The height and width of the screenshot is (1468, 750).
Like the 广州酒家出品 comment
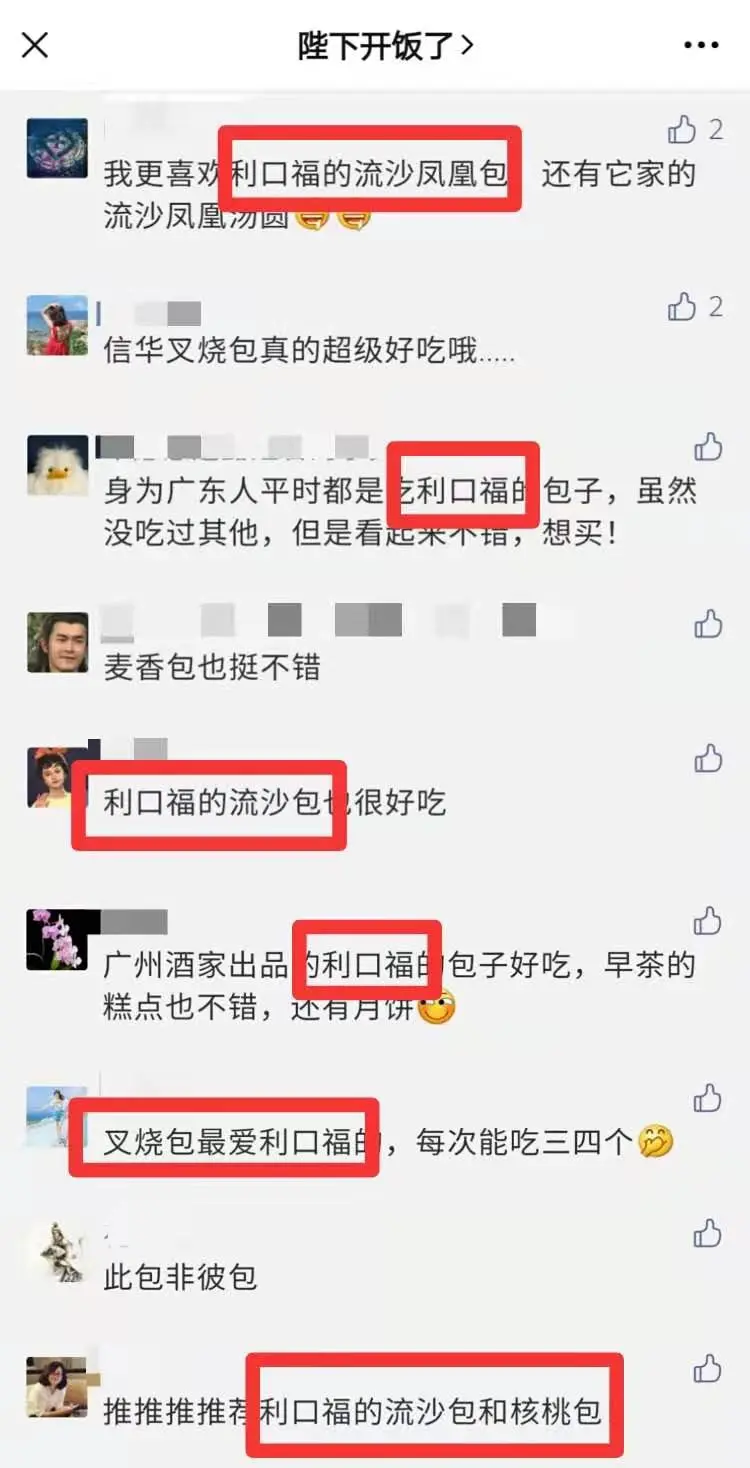click(708, 921)
